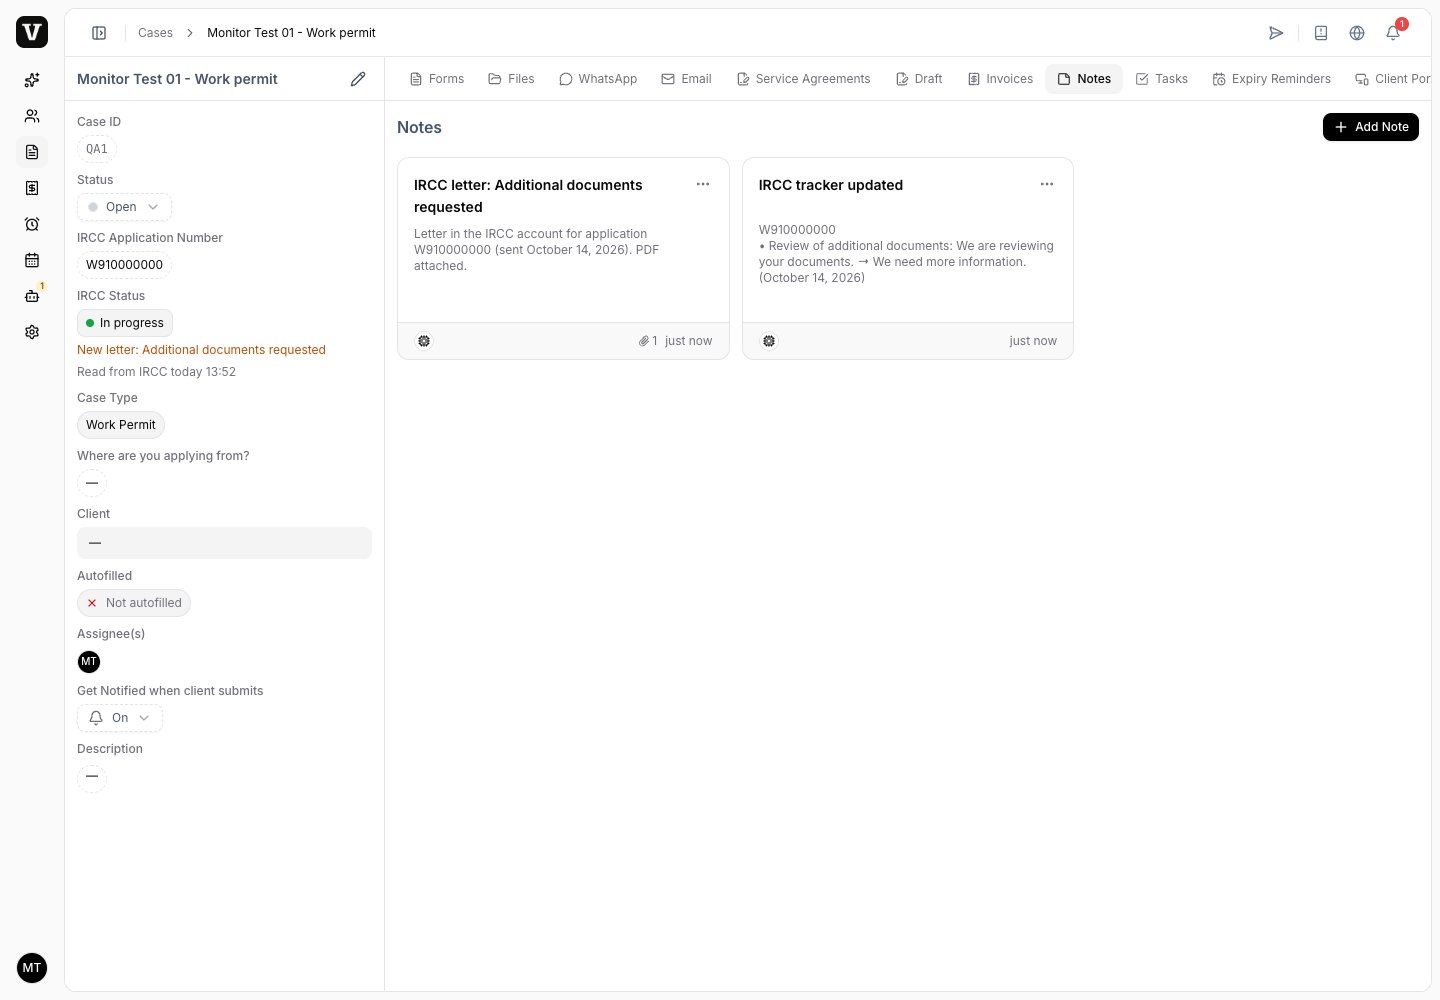Screen dimensions: 1440x1000
Task: Open the book icon with exclamation mark
Action: (1321, 33)
